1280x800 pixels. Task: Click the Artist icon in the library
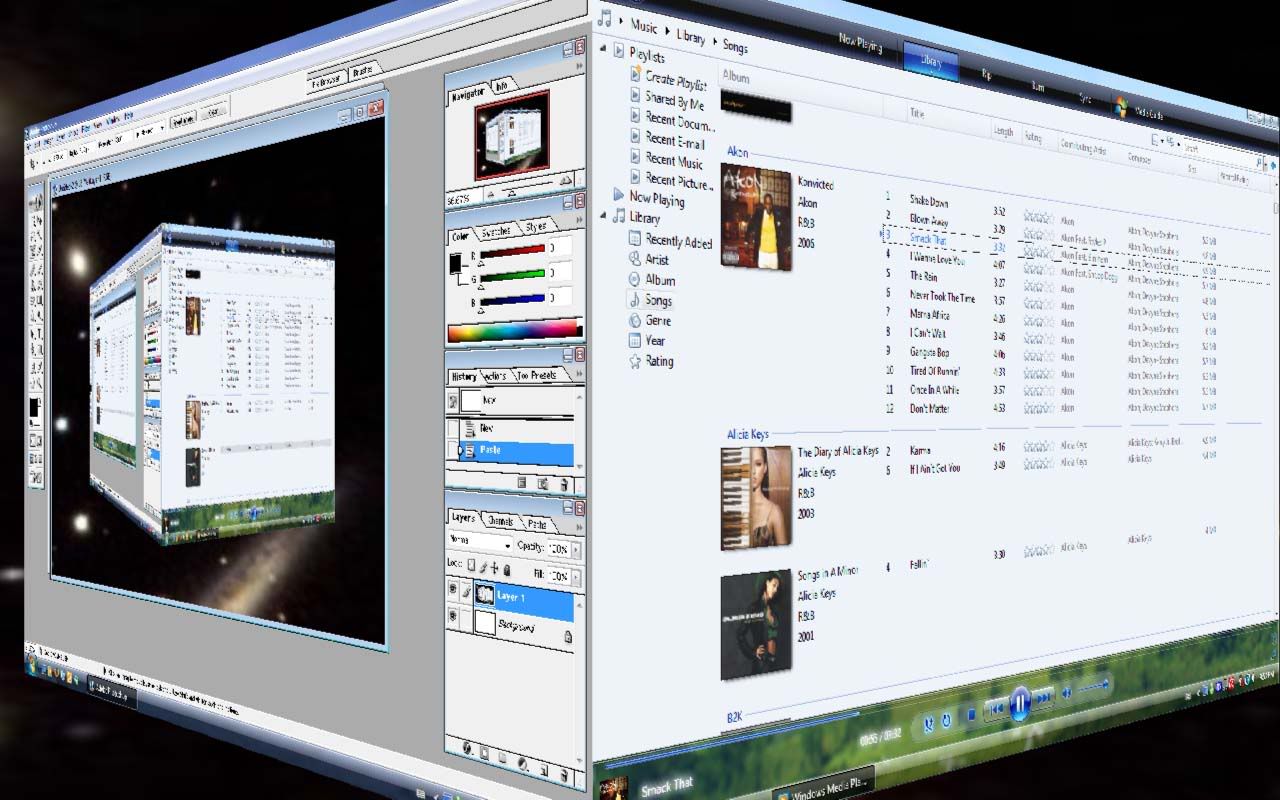pos(634,259)
